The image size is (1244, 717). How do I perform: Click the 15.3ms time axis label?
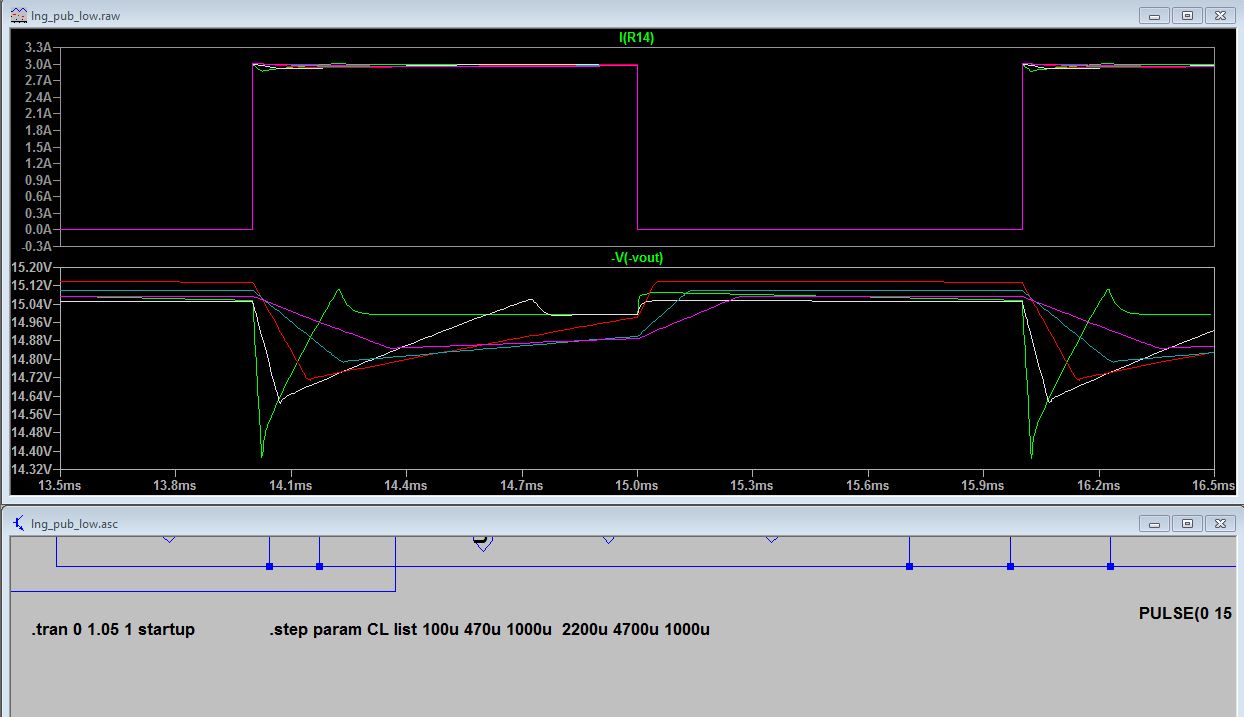[752, 486]
